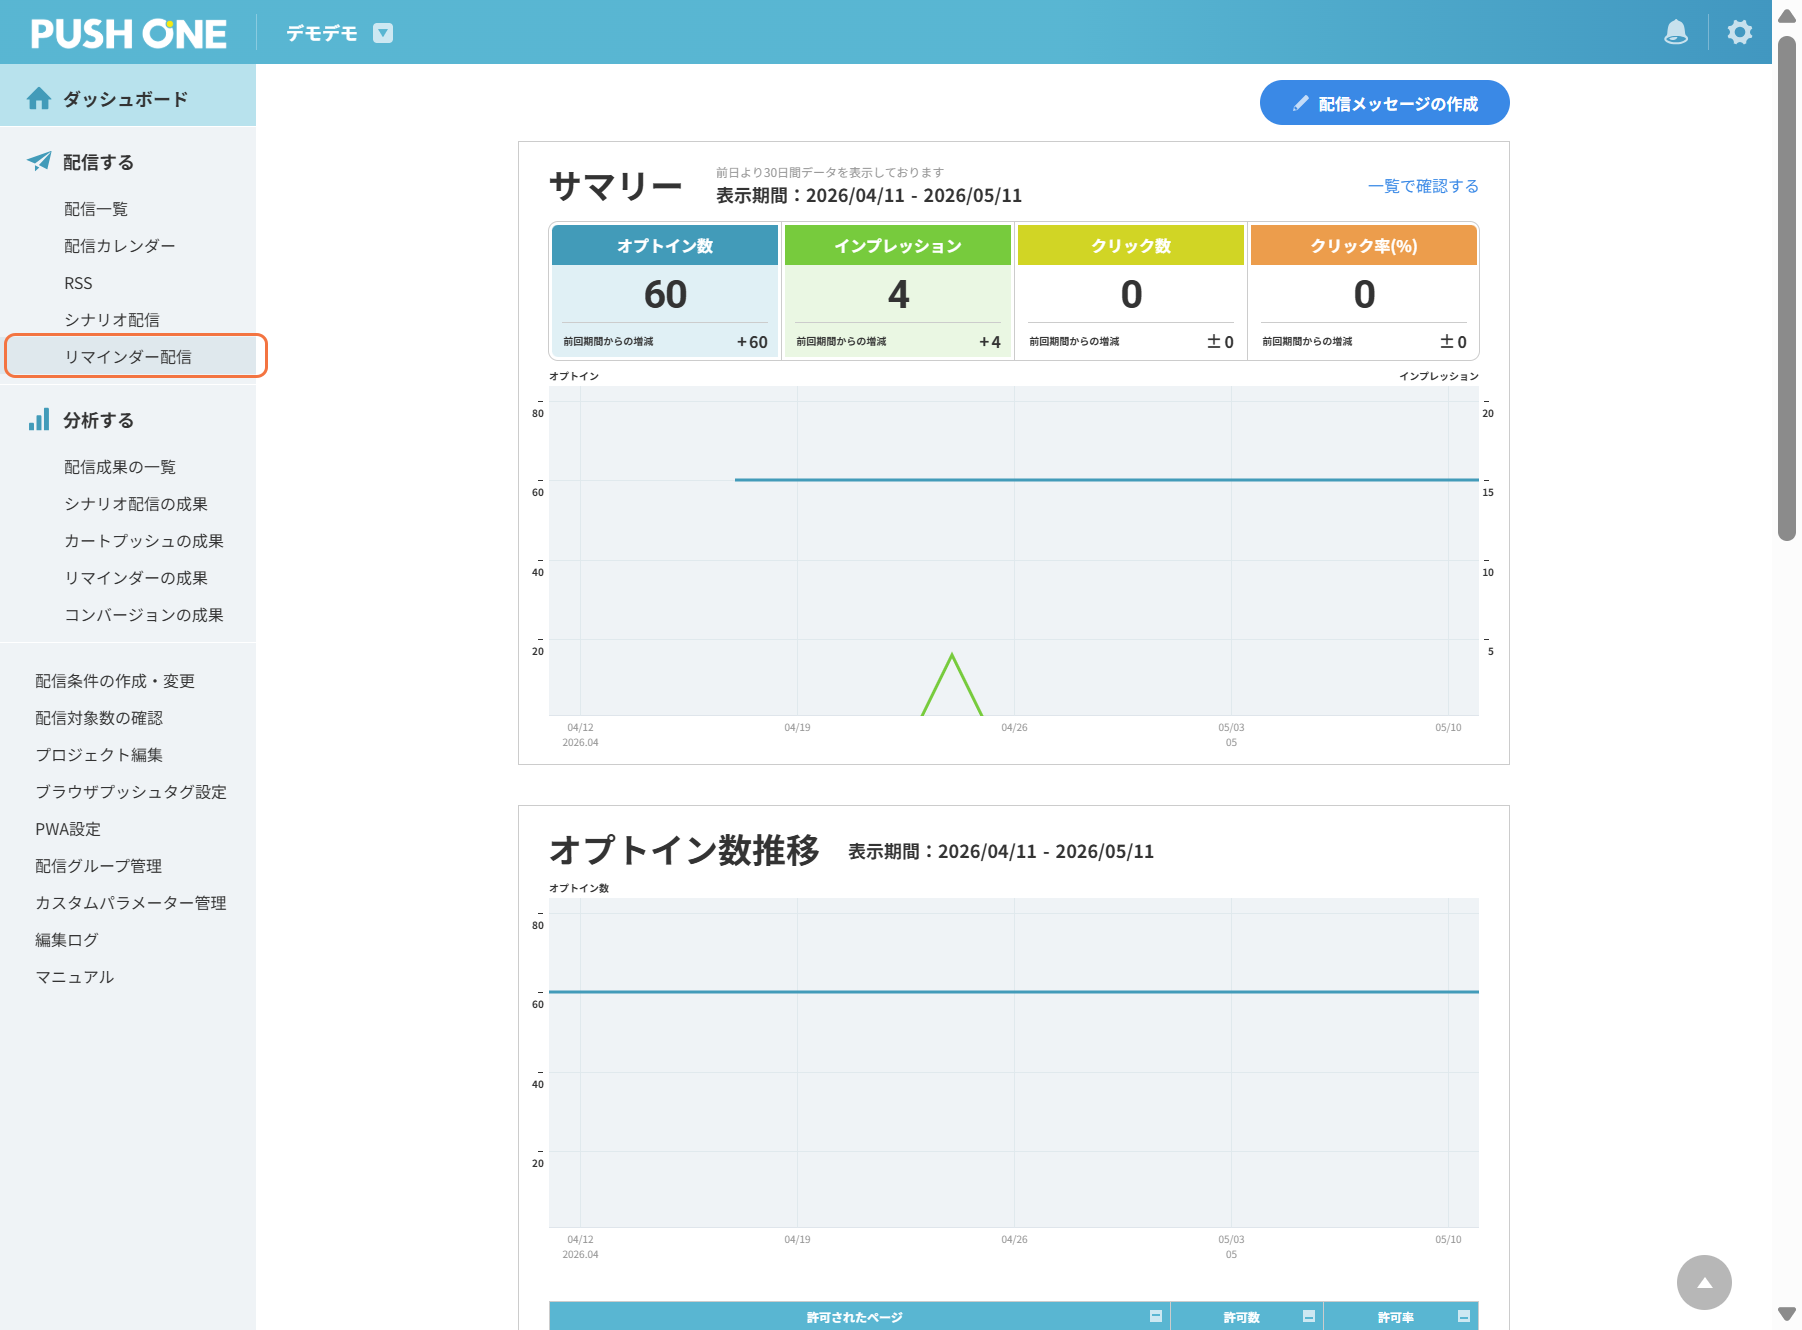
Task: Click the 分析する section header
Action: pos(98,420)
